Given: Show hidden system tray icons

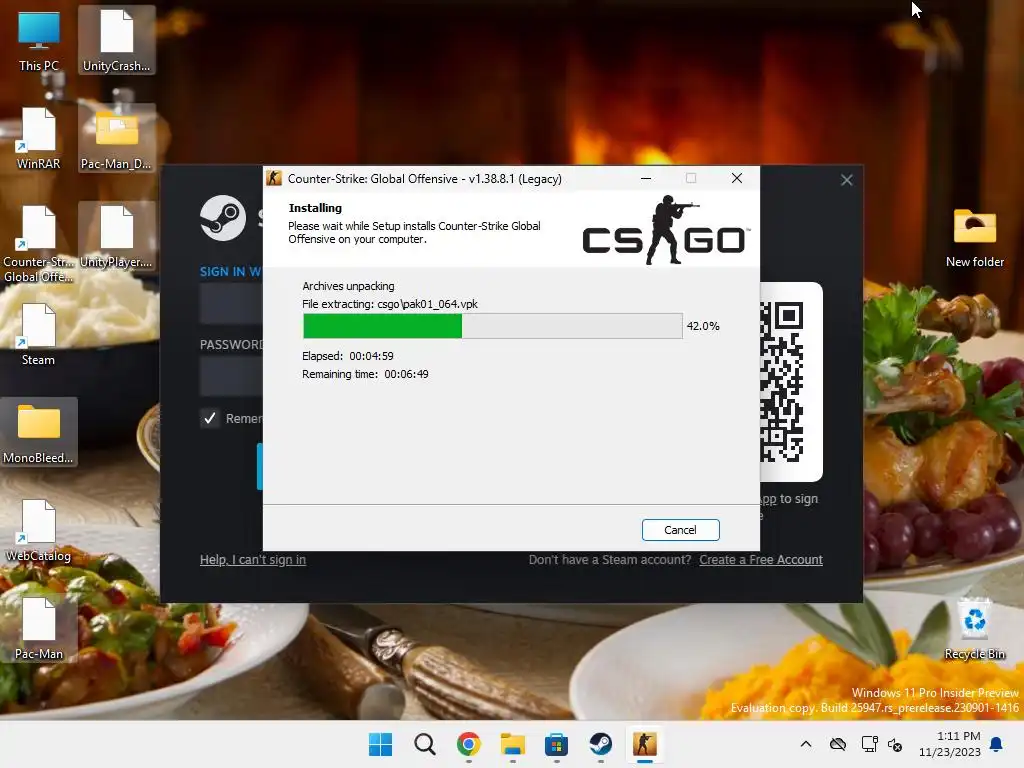Looking at the screenshot, I should [x=806, y=744].
